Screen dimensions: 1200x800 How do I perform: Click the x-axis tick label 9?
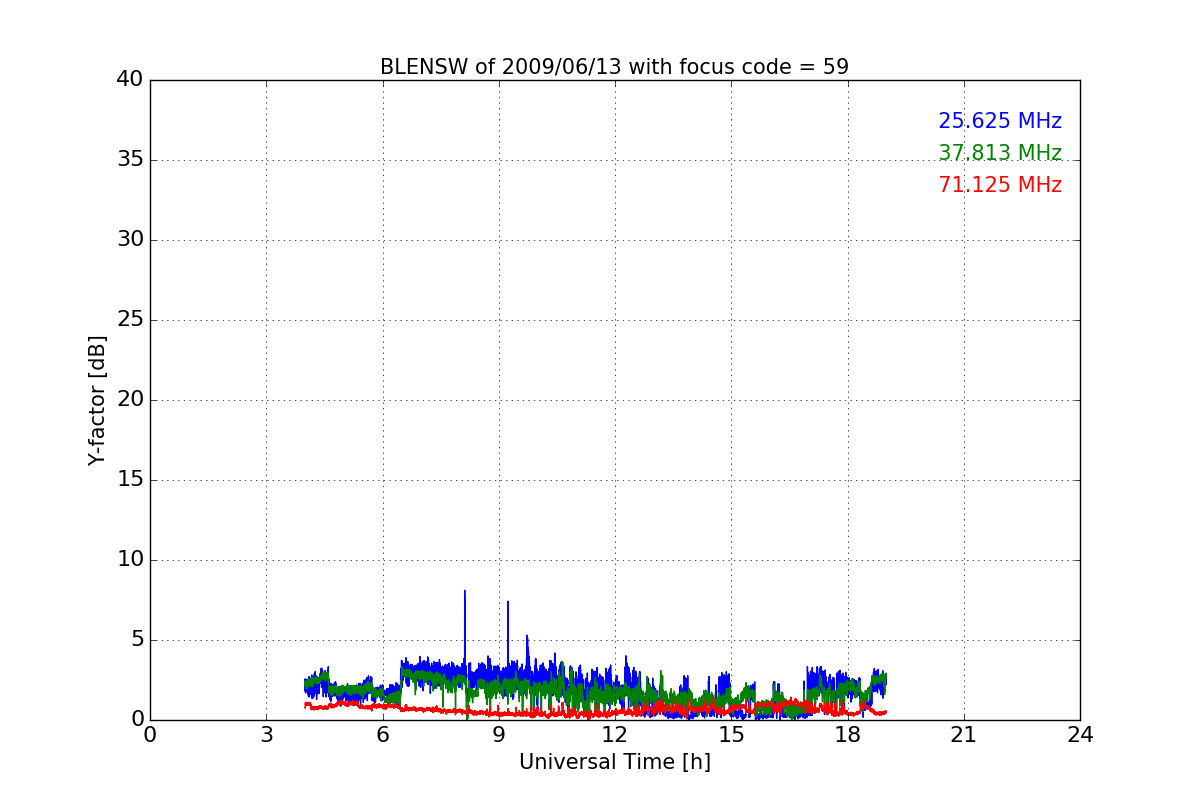pyautogui.click(x=499, y=734)
